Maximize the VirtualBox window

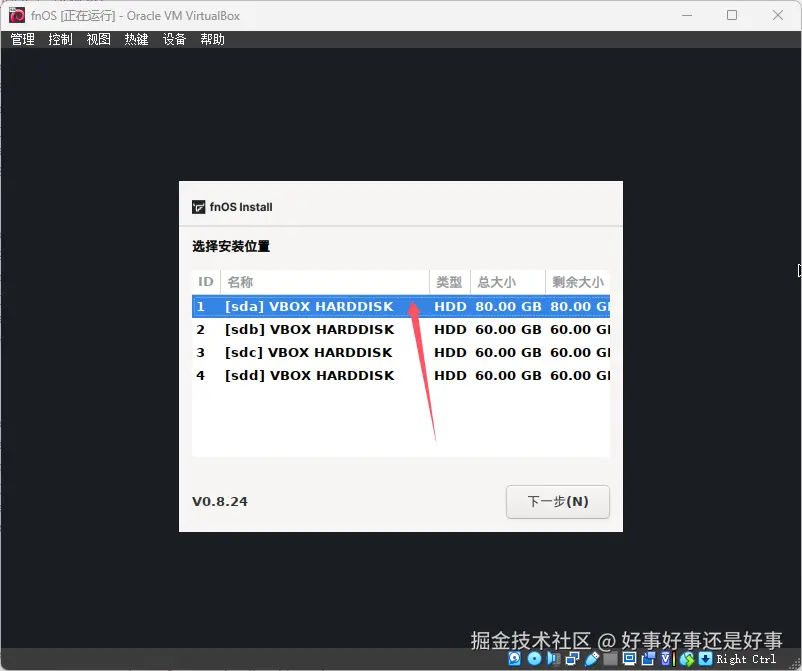tap(732, 15)
